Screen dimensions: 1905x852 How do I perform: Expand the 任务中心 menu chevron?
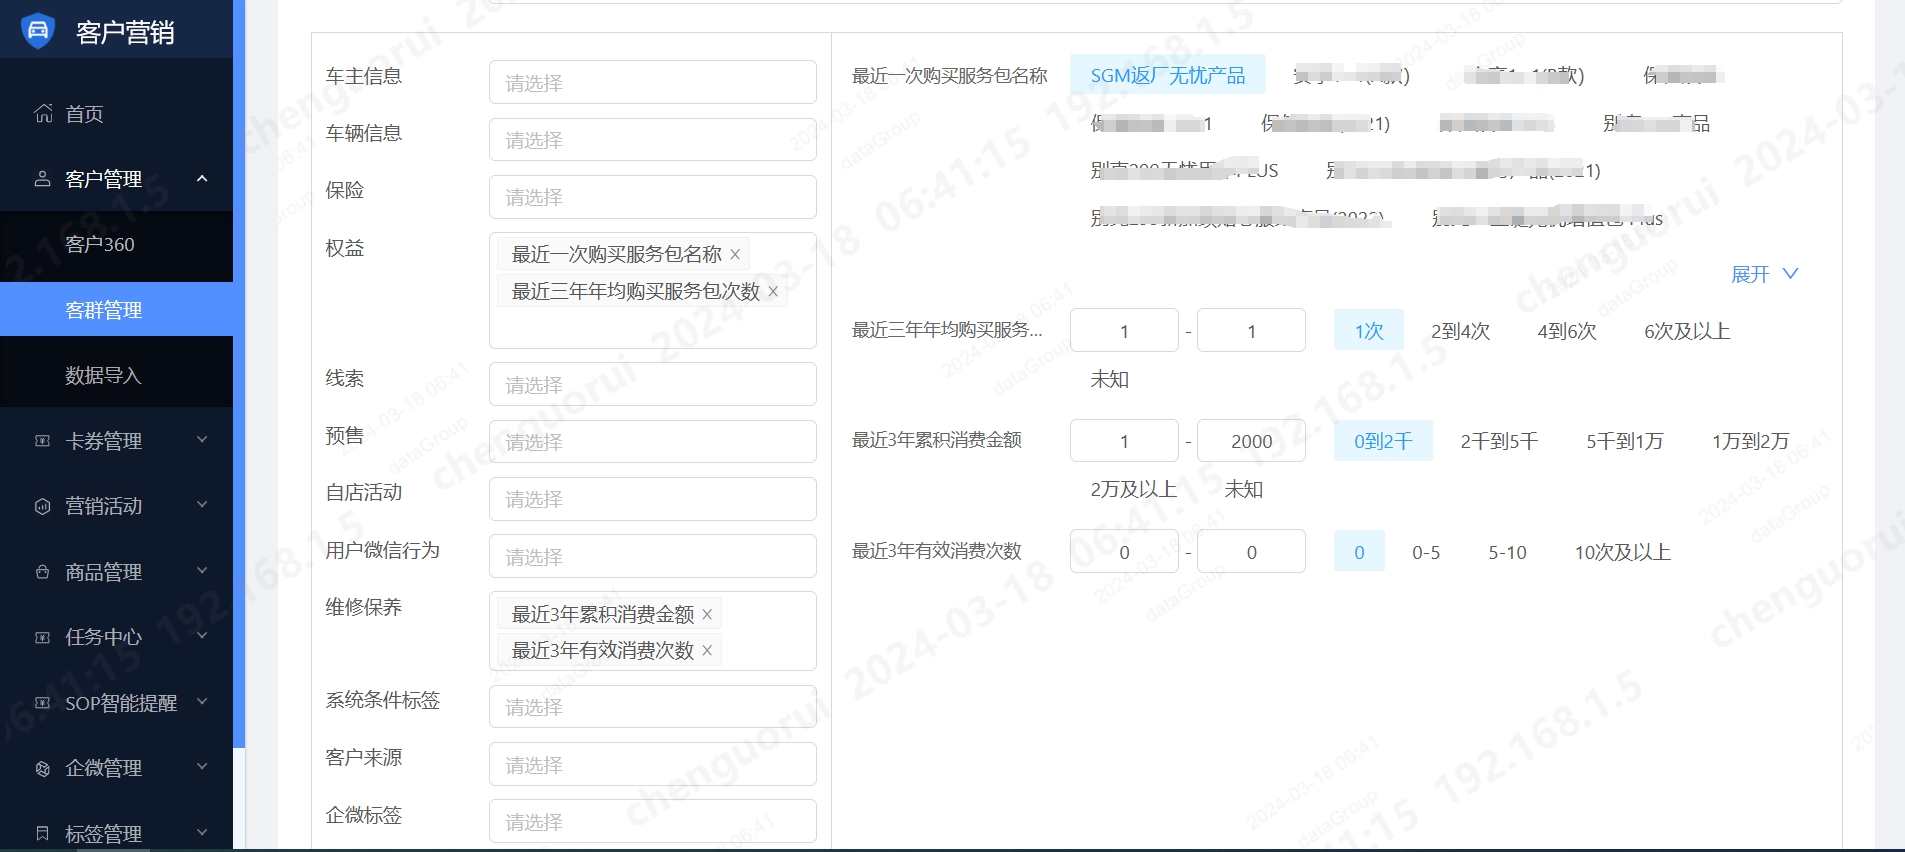click(x=202, y=636)
